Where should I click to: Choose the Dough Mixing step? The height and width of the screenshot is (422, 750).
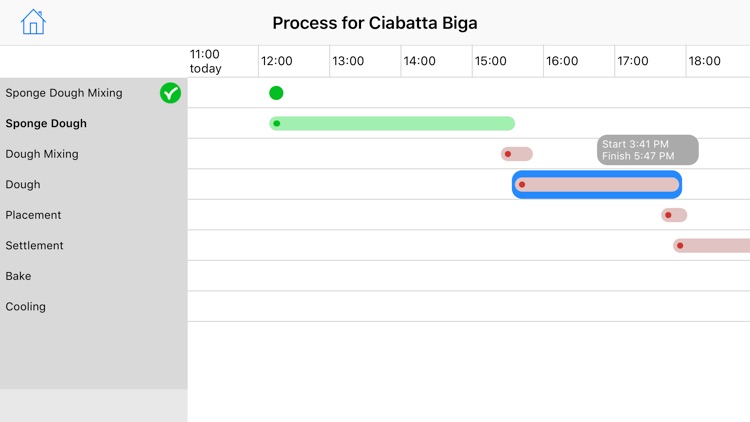pyautogui.click(x=42, y=154)
